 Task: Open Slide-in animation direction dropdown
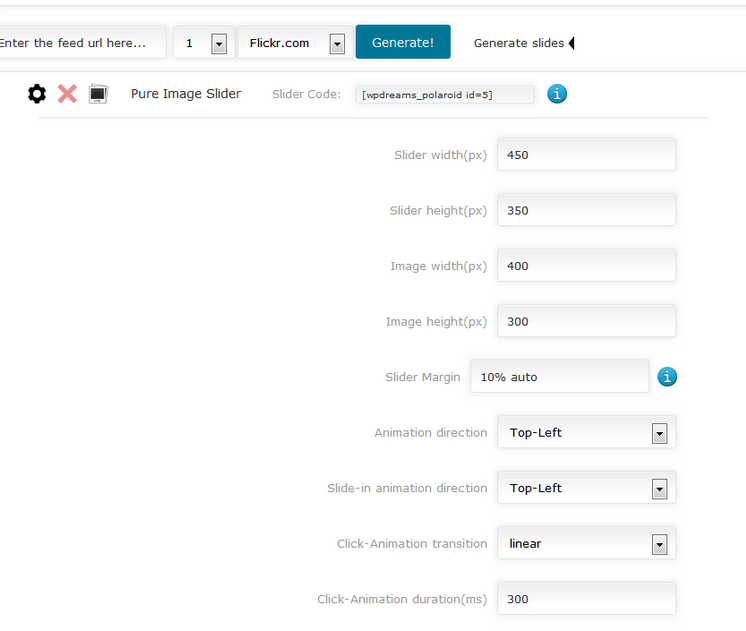(586, 487)
